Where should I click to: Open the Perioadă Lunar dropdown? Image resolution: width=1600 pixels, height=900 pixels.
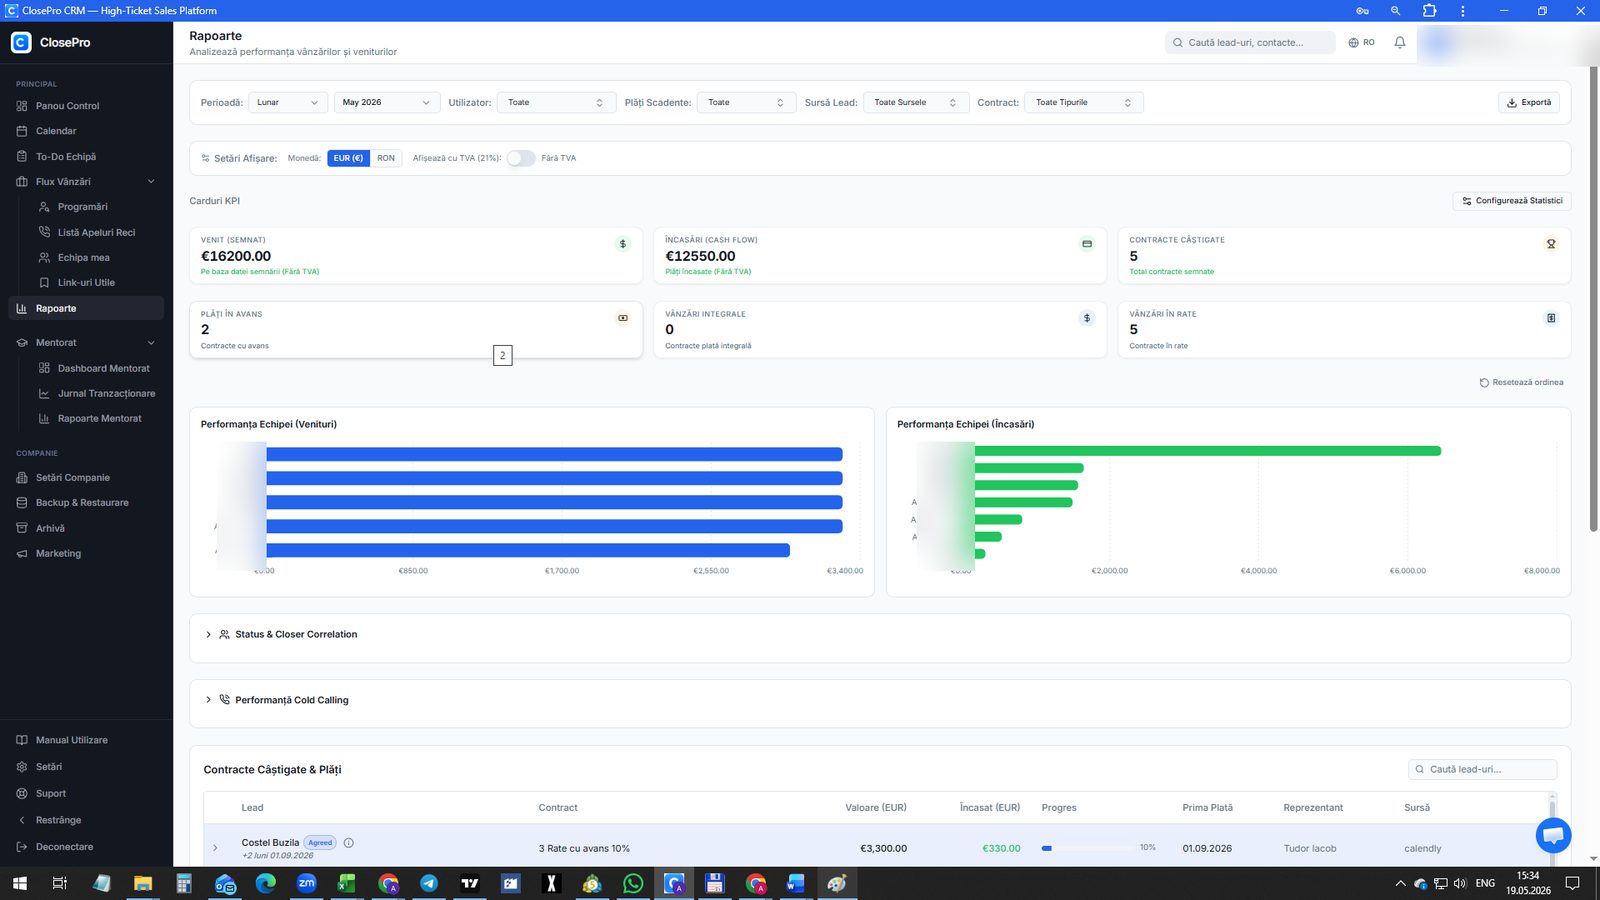click(x=288, y=102)
